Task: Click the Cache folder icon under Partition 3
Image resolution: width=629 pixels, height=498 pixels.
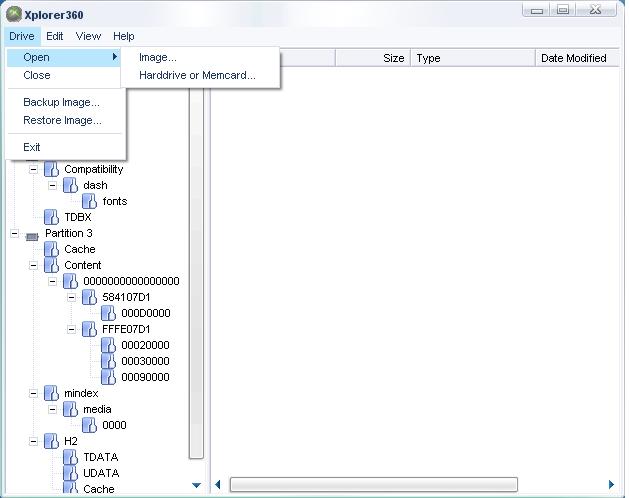Action: coord(51,249)
